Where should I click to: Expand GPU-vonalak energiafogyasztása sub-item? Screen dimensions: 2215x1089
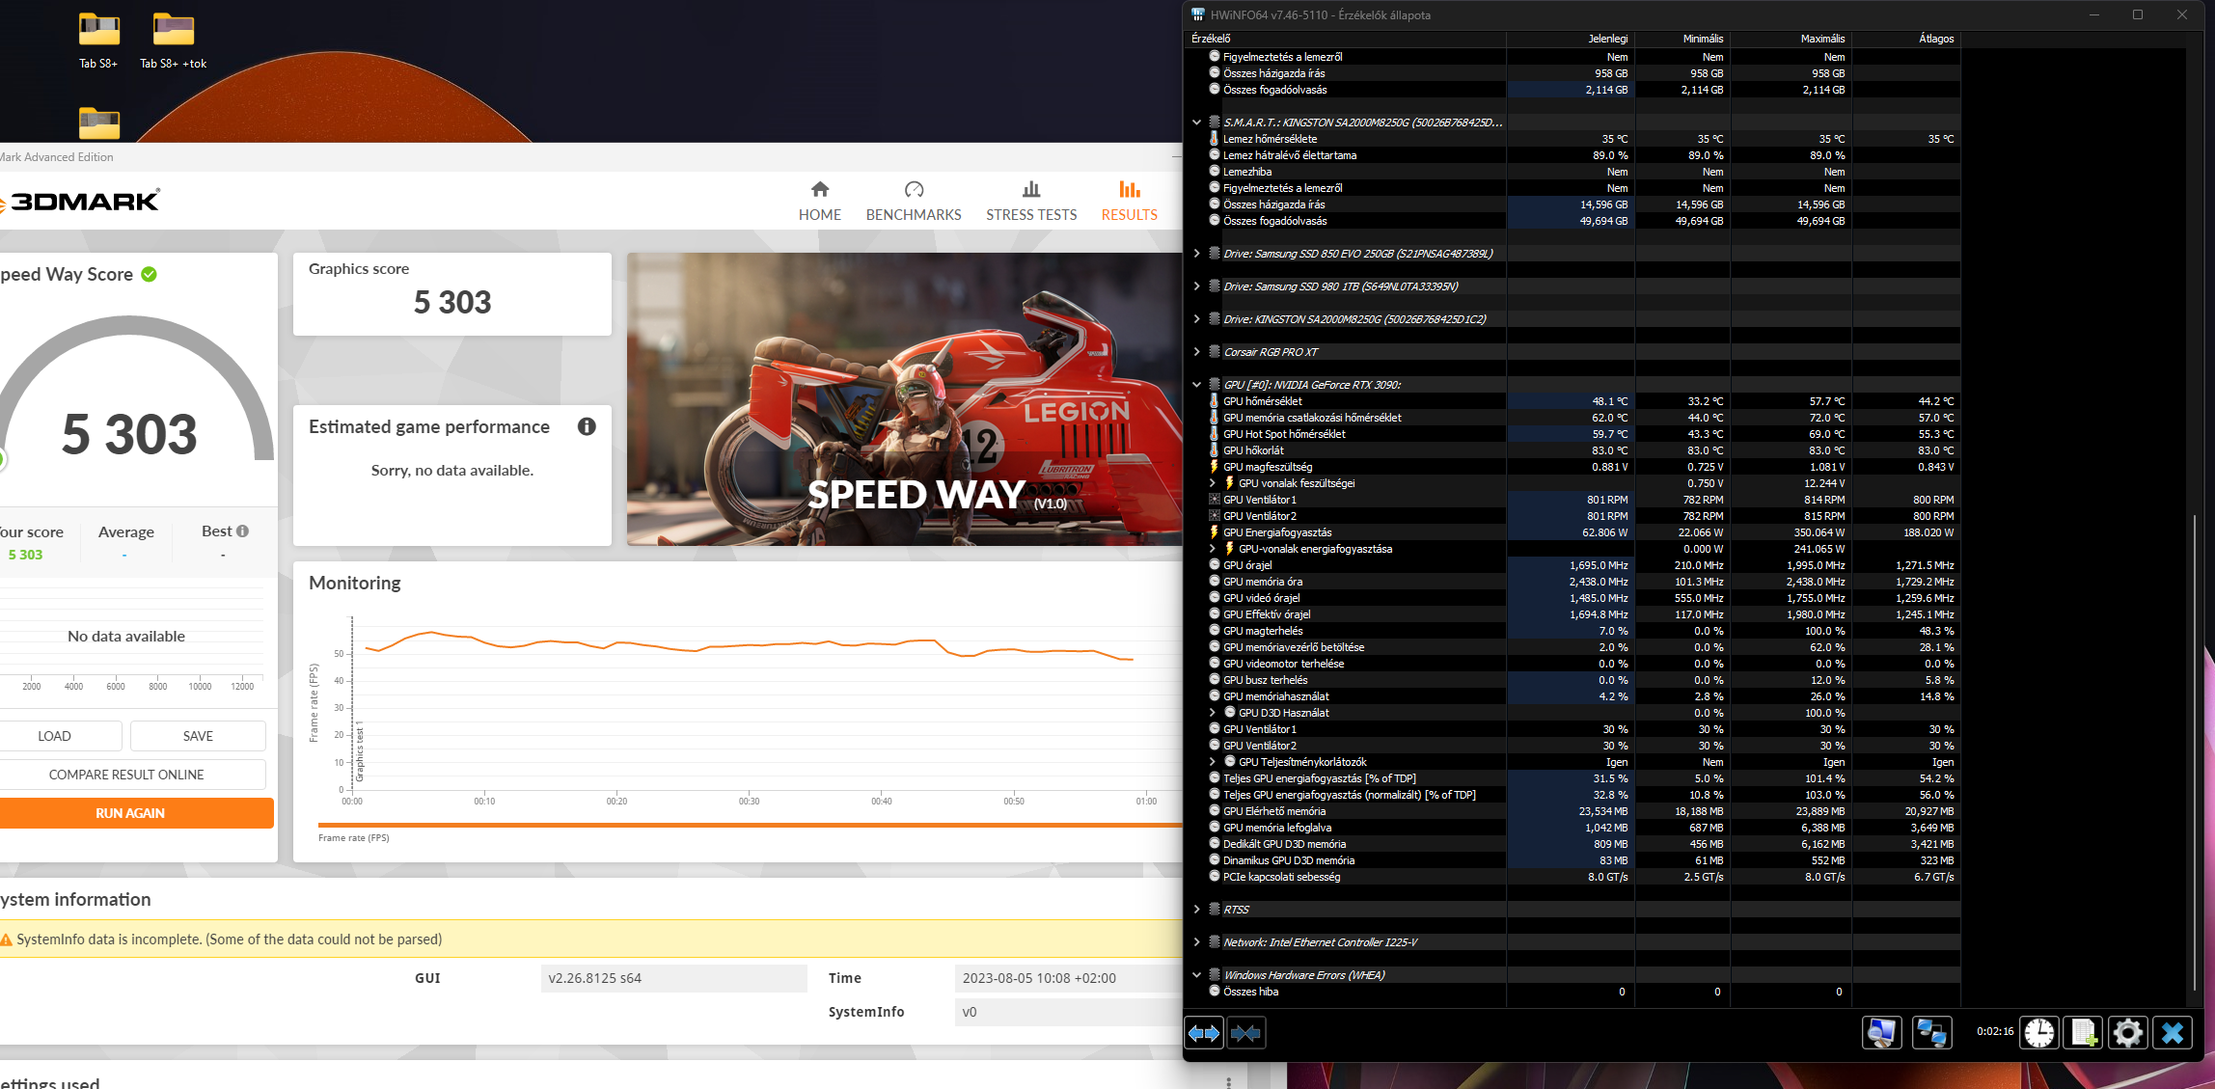pyautogui.click(x=1213, y=549)
